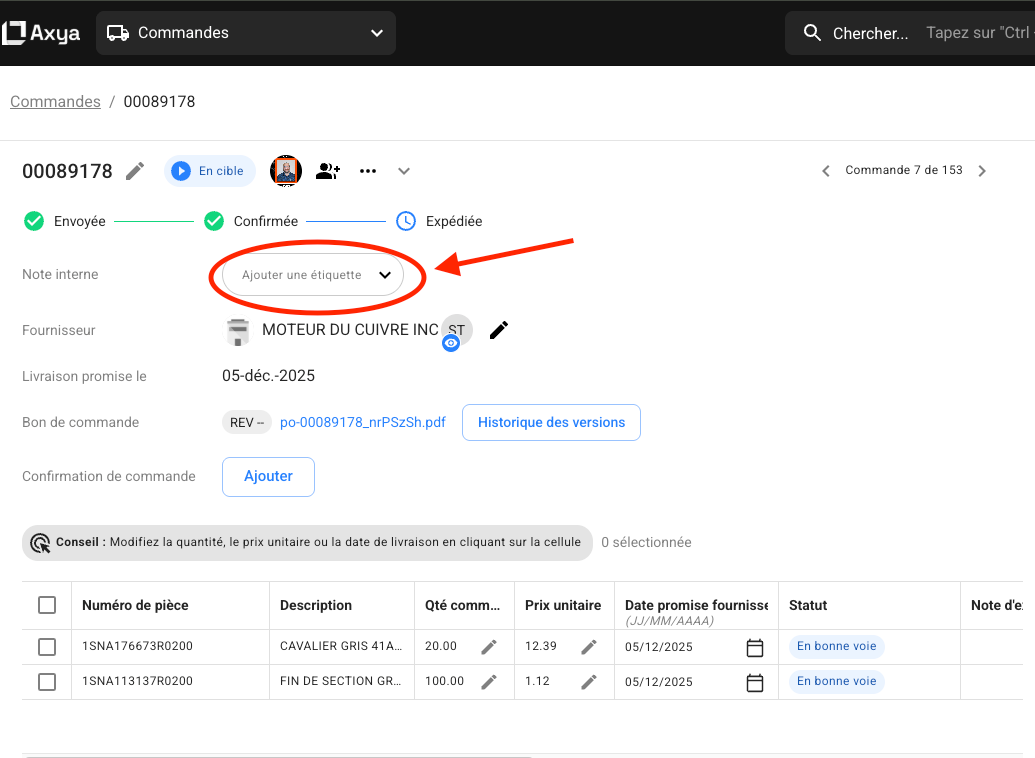
Task: Select the header checkbox to select all lines
Action: (46, 605)
